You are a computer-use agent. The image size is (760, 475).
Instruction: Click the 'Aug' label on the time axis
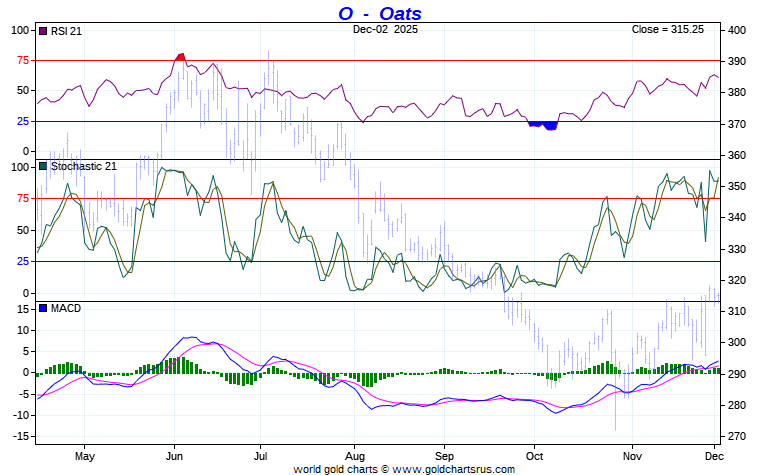point(353,453)
